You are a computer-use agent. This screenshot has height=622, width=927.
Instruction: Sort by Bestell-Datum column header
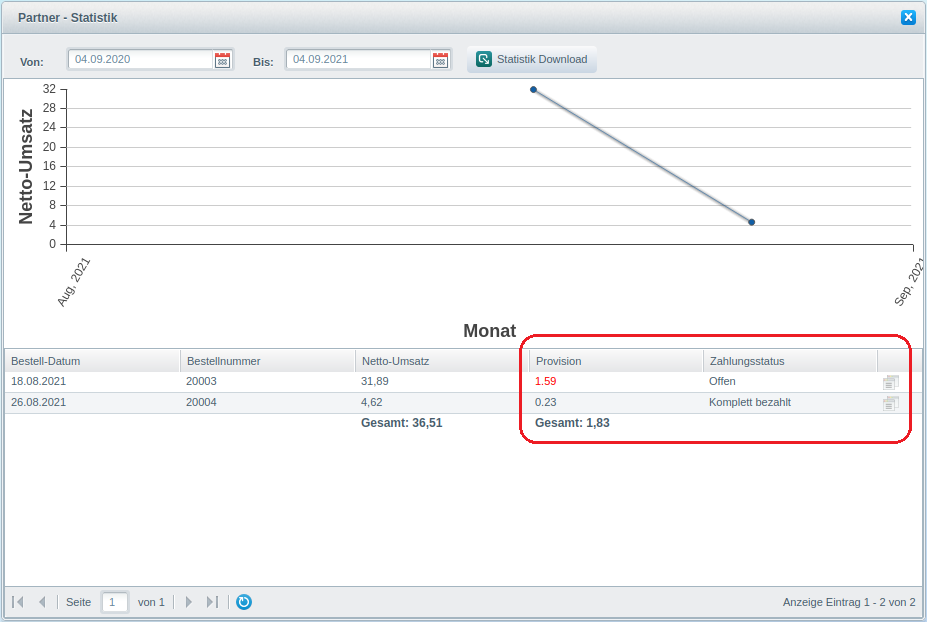pos(92,361)
